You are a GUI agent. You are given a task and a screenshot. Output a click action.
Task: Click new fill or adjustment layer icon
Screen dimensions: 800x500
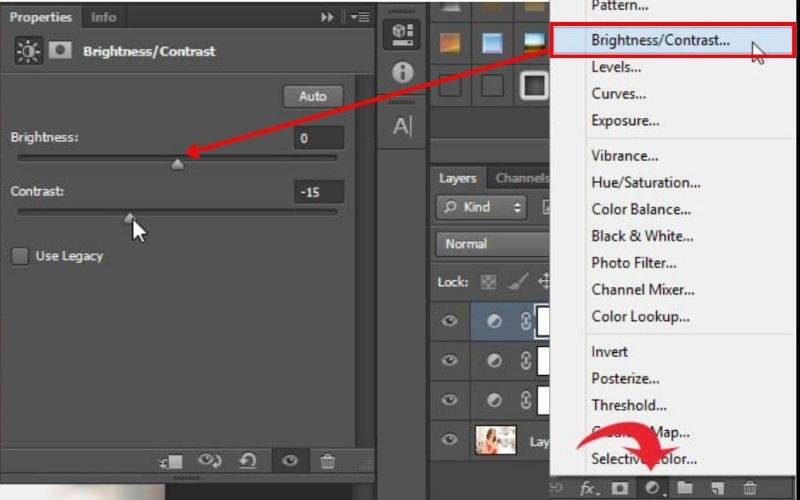[653, 488]
